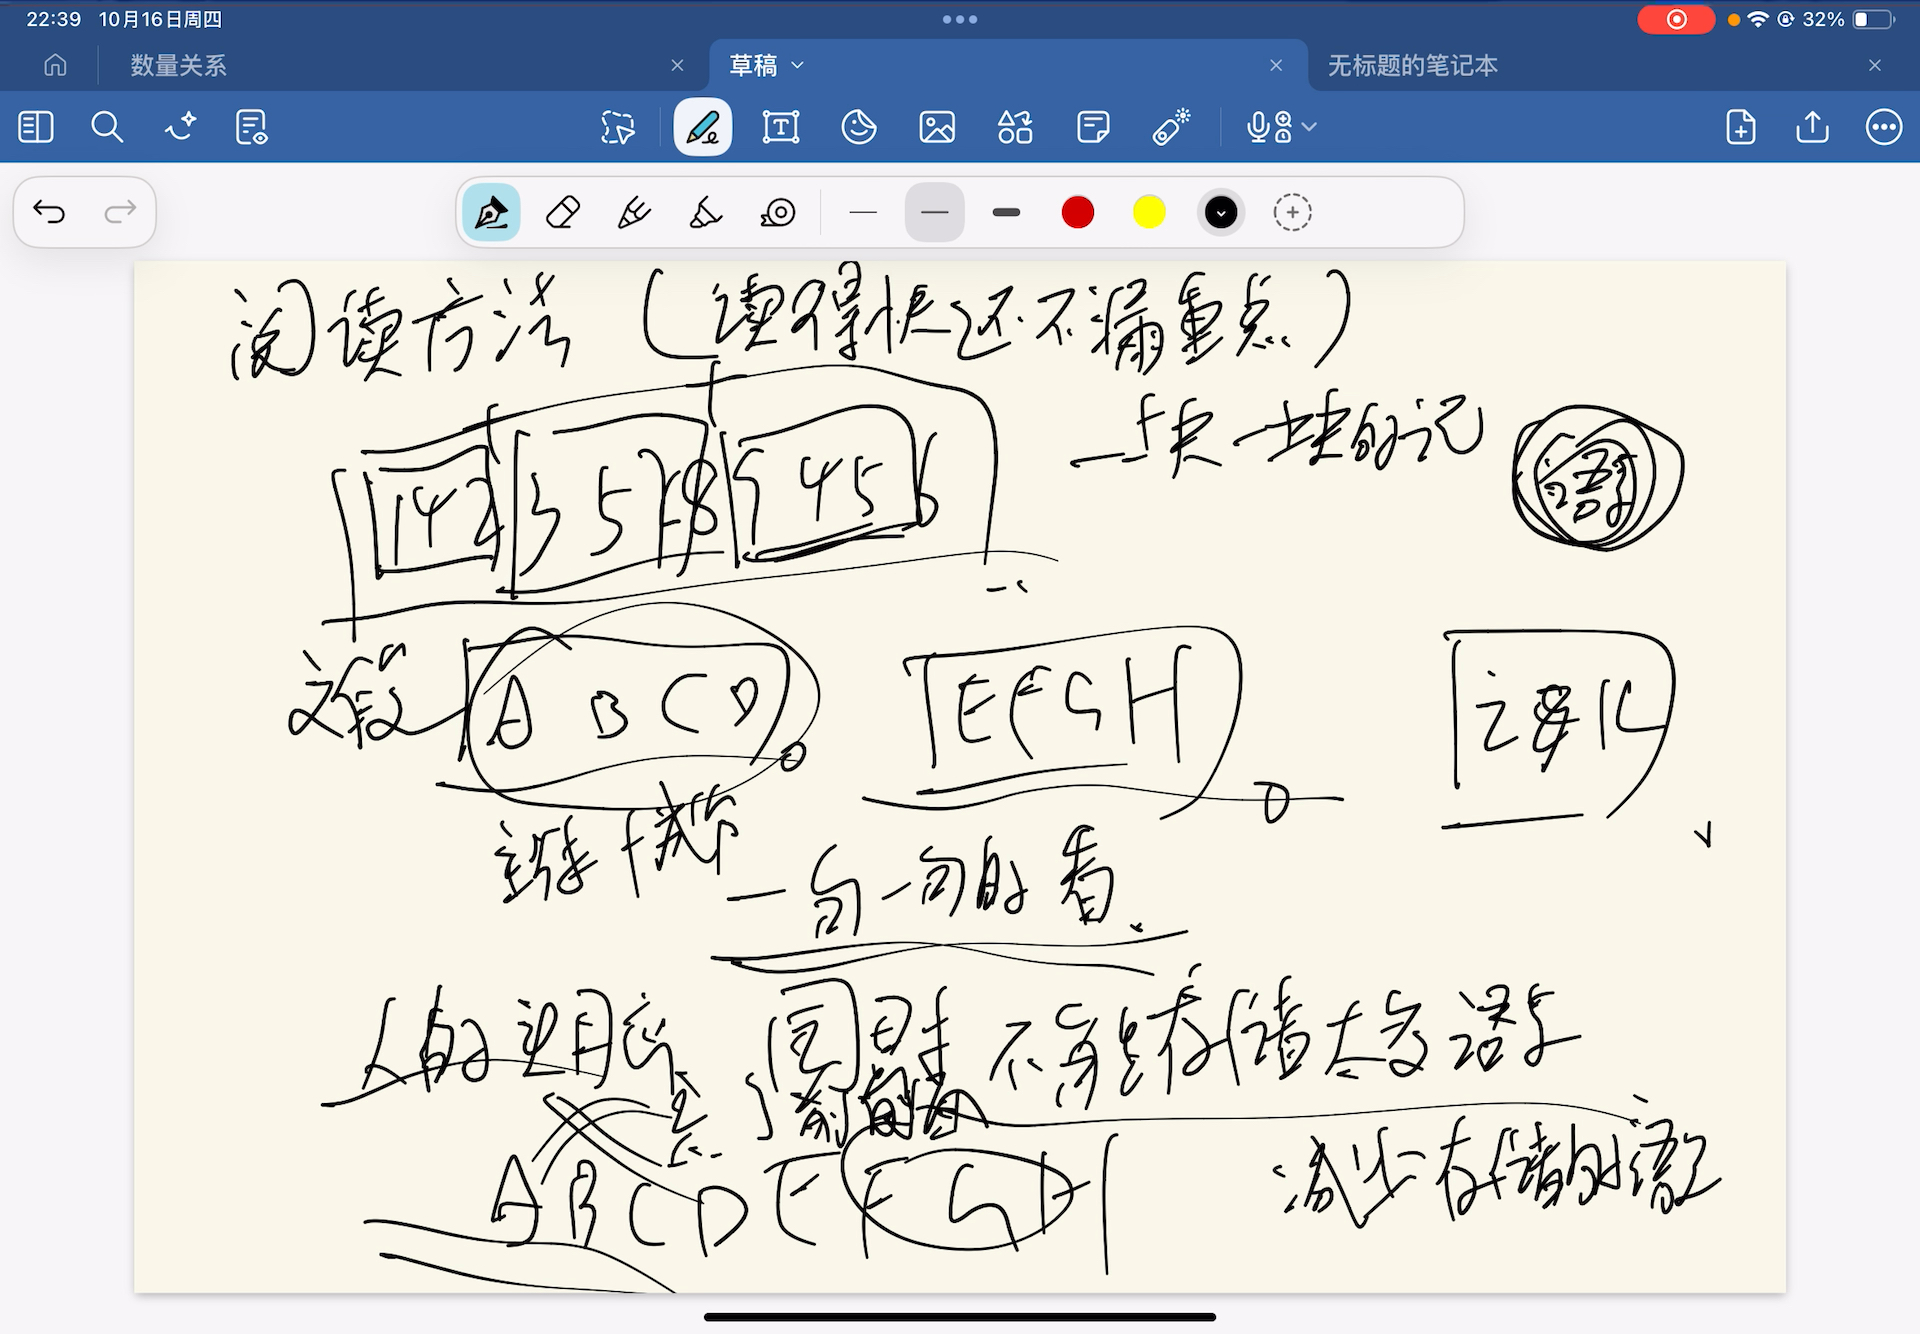
Task: Undo the last stroke
Action: tap(49, 212)
